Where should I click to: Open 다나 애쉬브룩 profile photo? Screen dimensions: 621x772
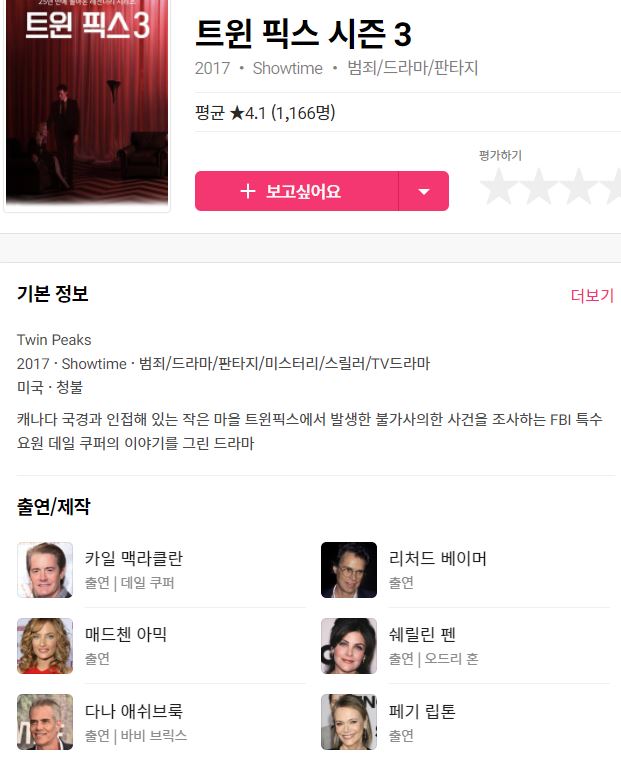click(45, 722)
